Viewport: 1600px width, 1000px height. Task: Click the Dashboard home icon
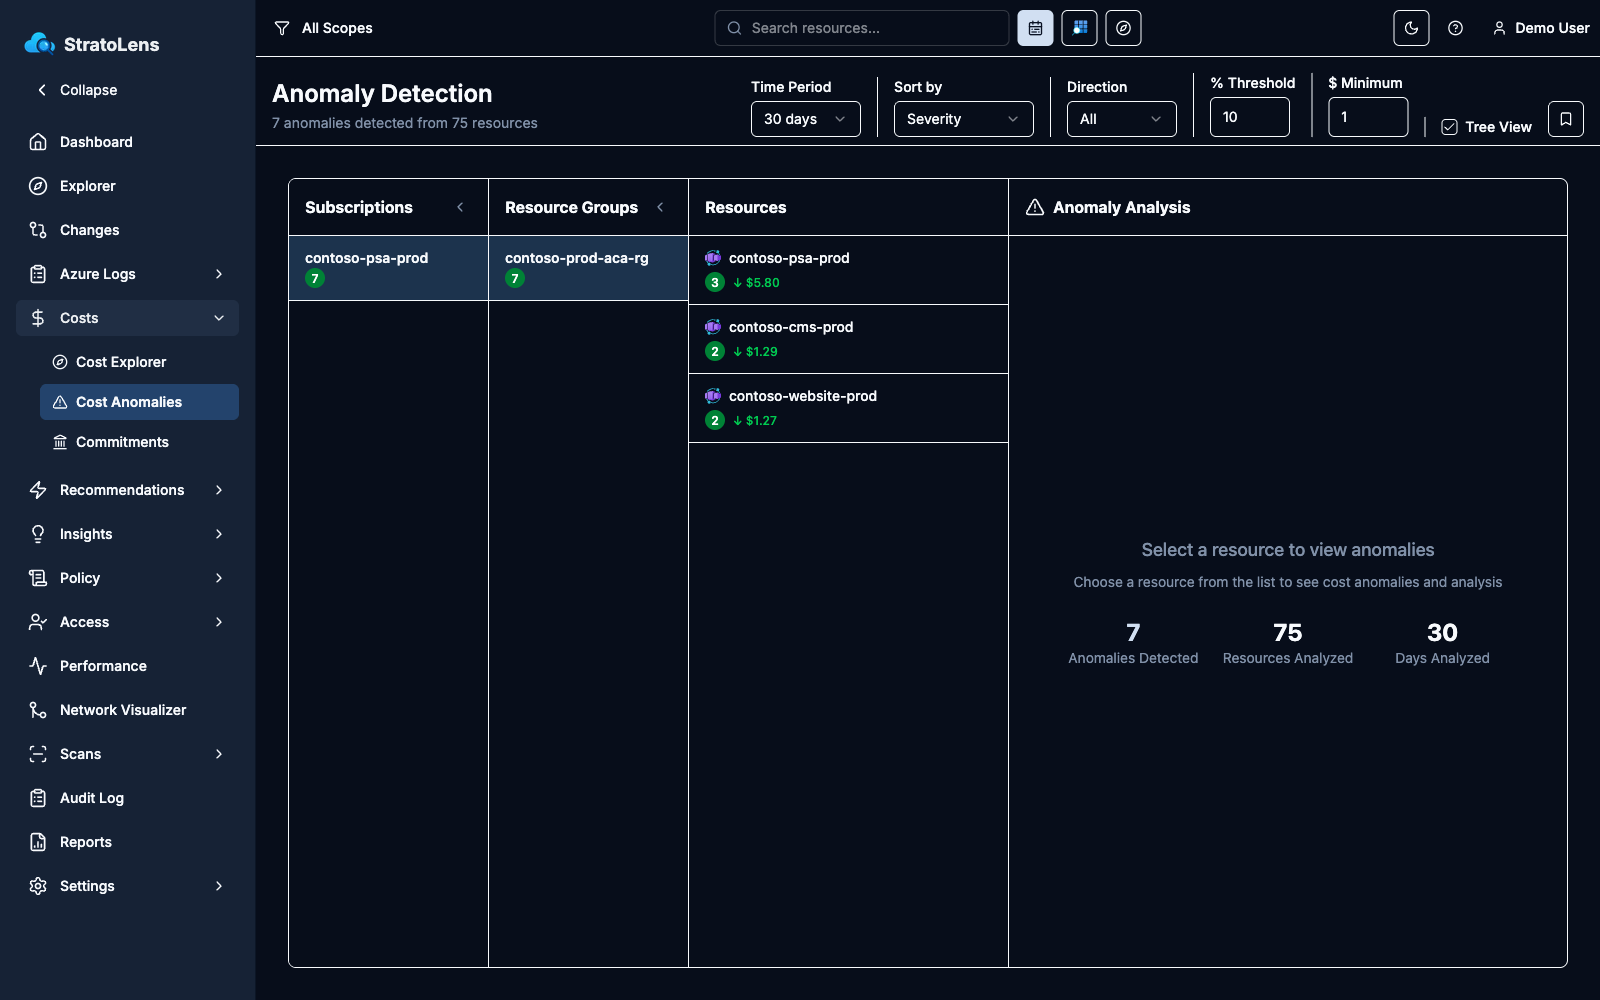point(38,142)
